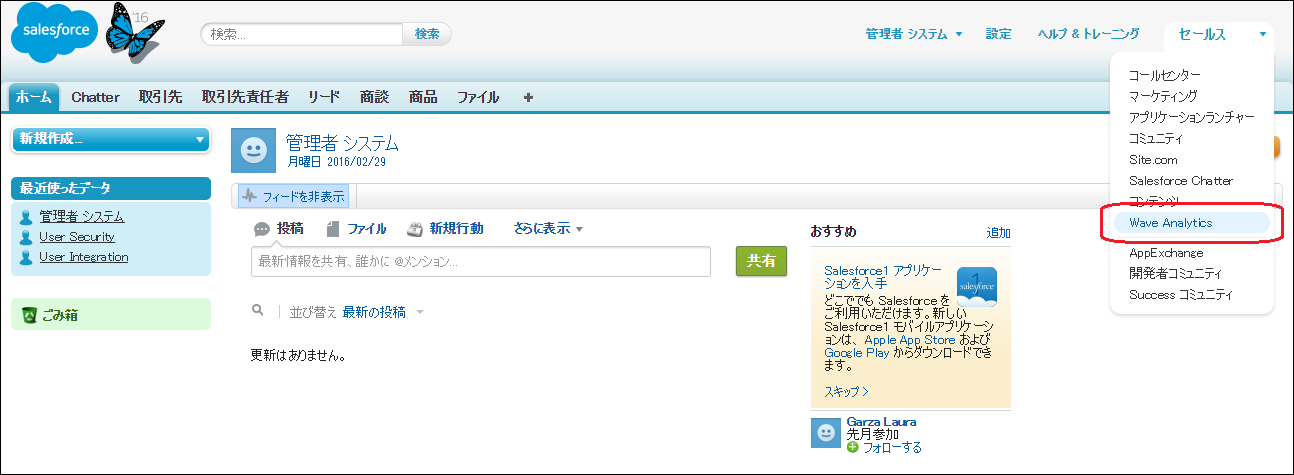Click the 検索 search button
The image size is (1294, 475).
pyautogui.click(x=427, y=34)
